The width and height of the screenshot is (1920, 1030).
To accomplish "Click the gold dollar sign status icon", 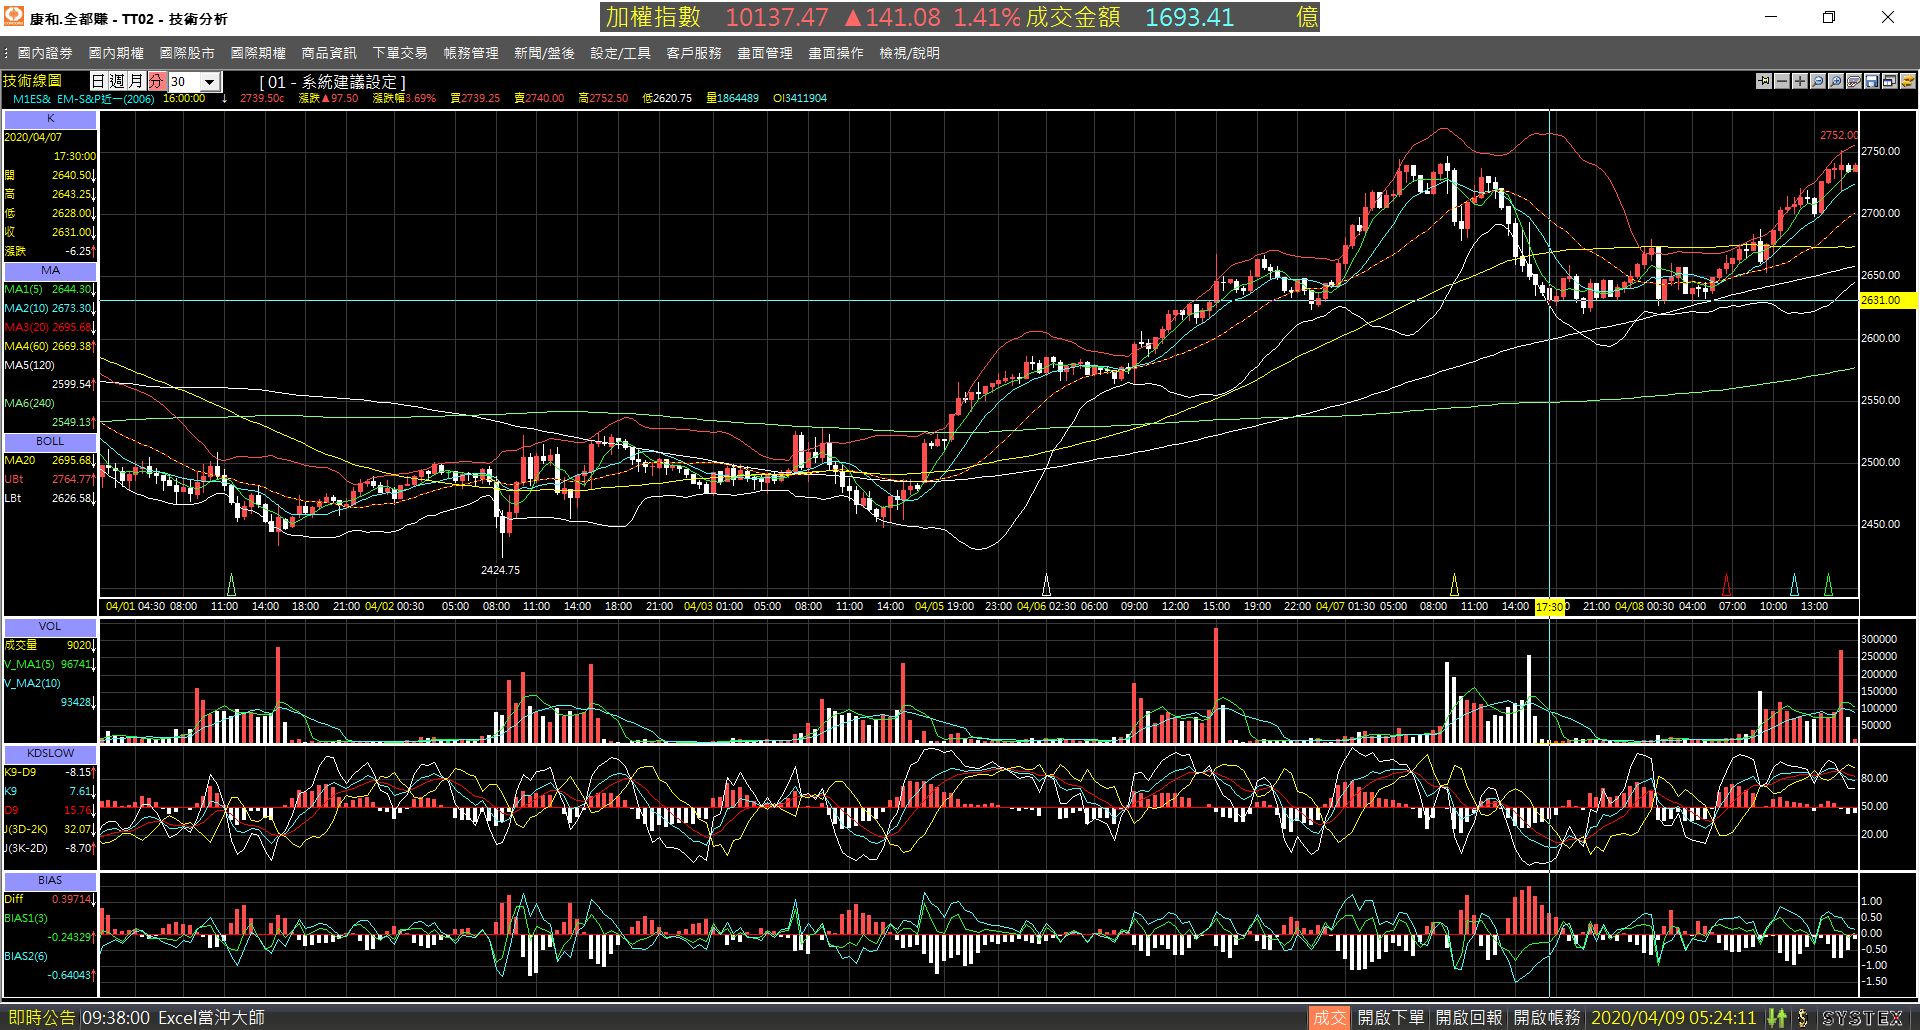I will (1803, 1018).
